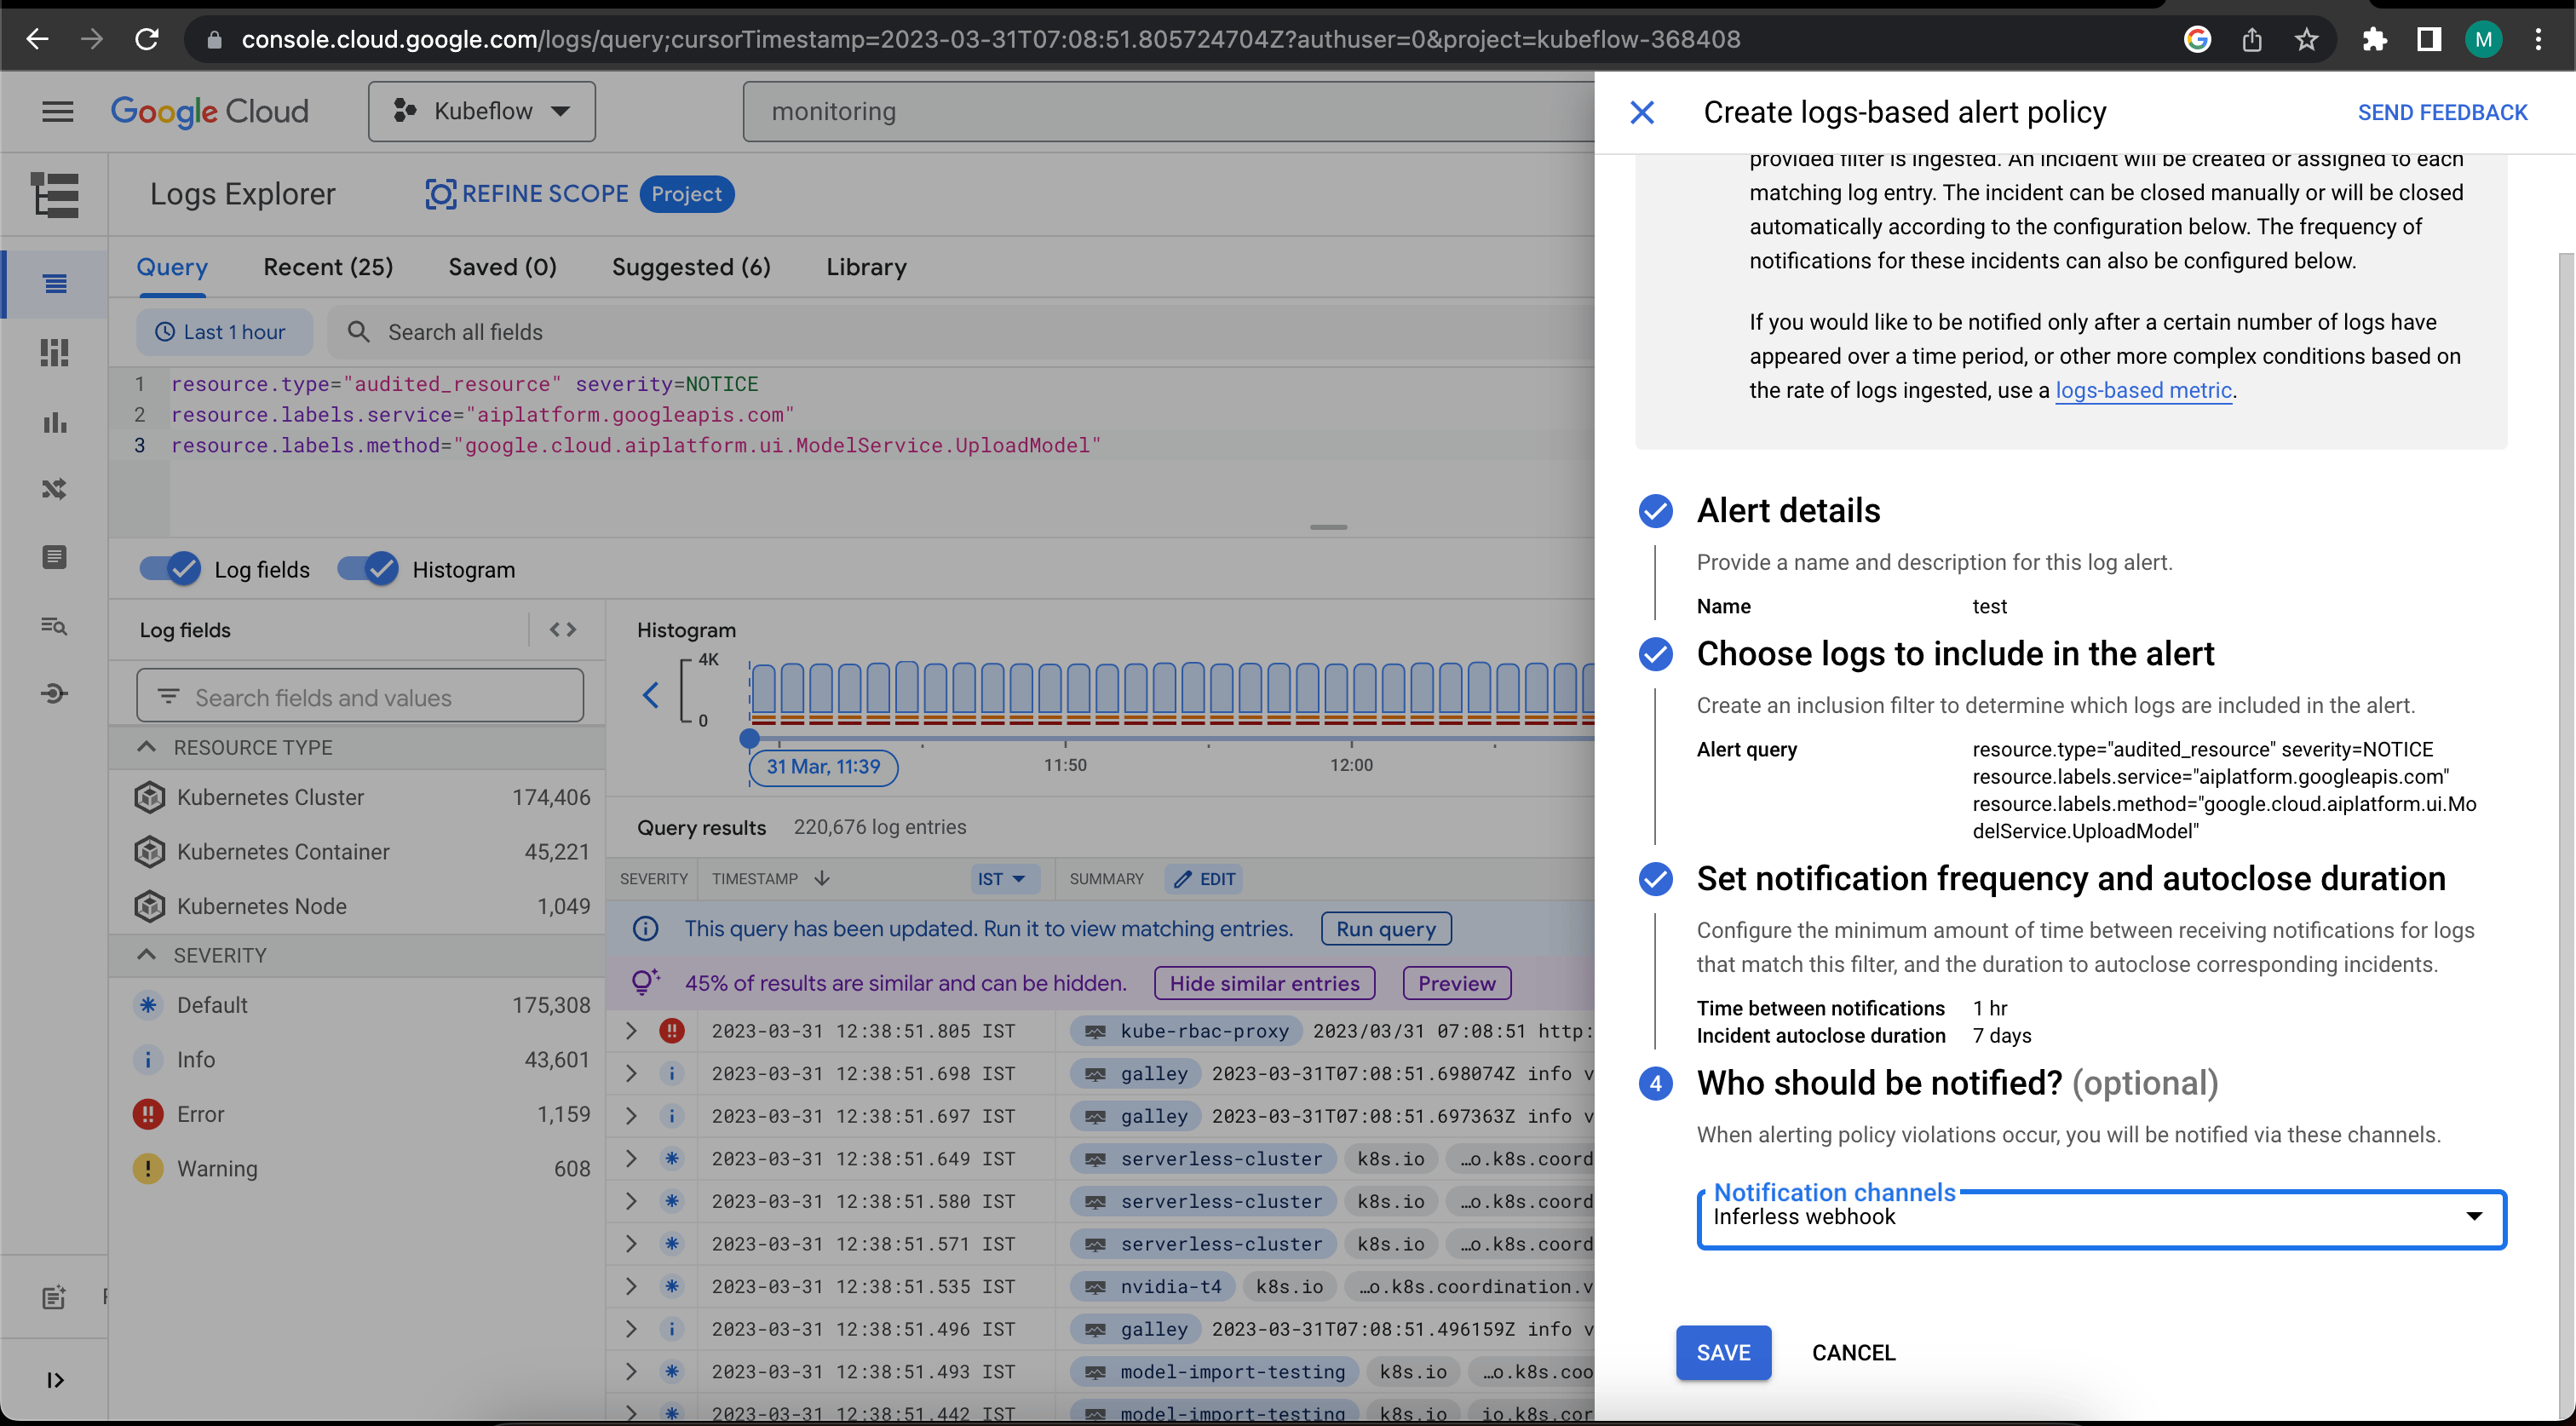Open the Google Cloud hamburger navigation menu

57,111
